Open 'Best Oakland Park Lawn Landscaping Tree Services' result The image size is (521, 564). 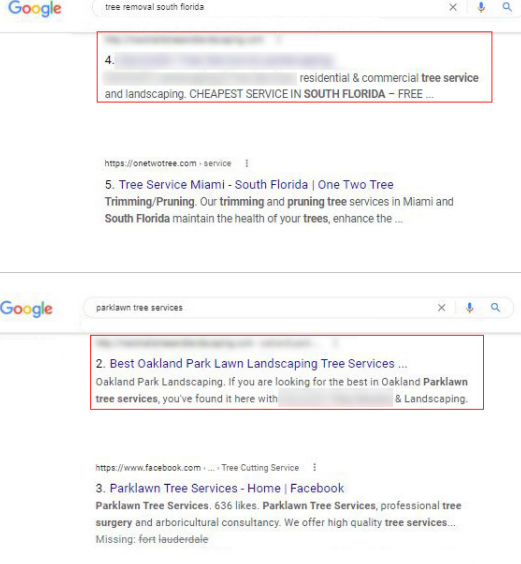258,364
